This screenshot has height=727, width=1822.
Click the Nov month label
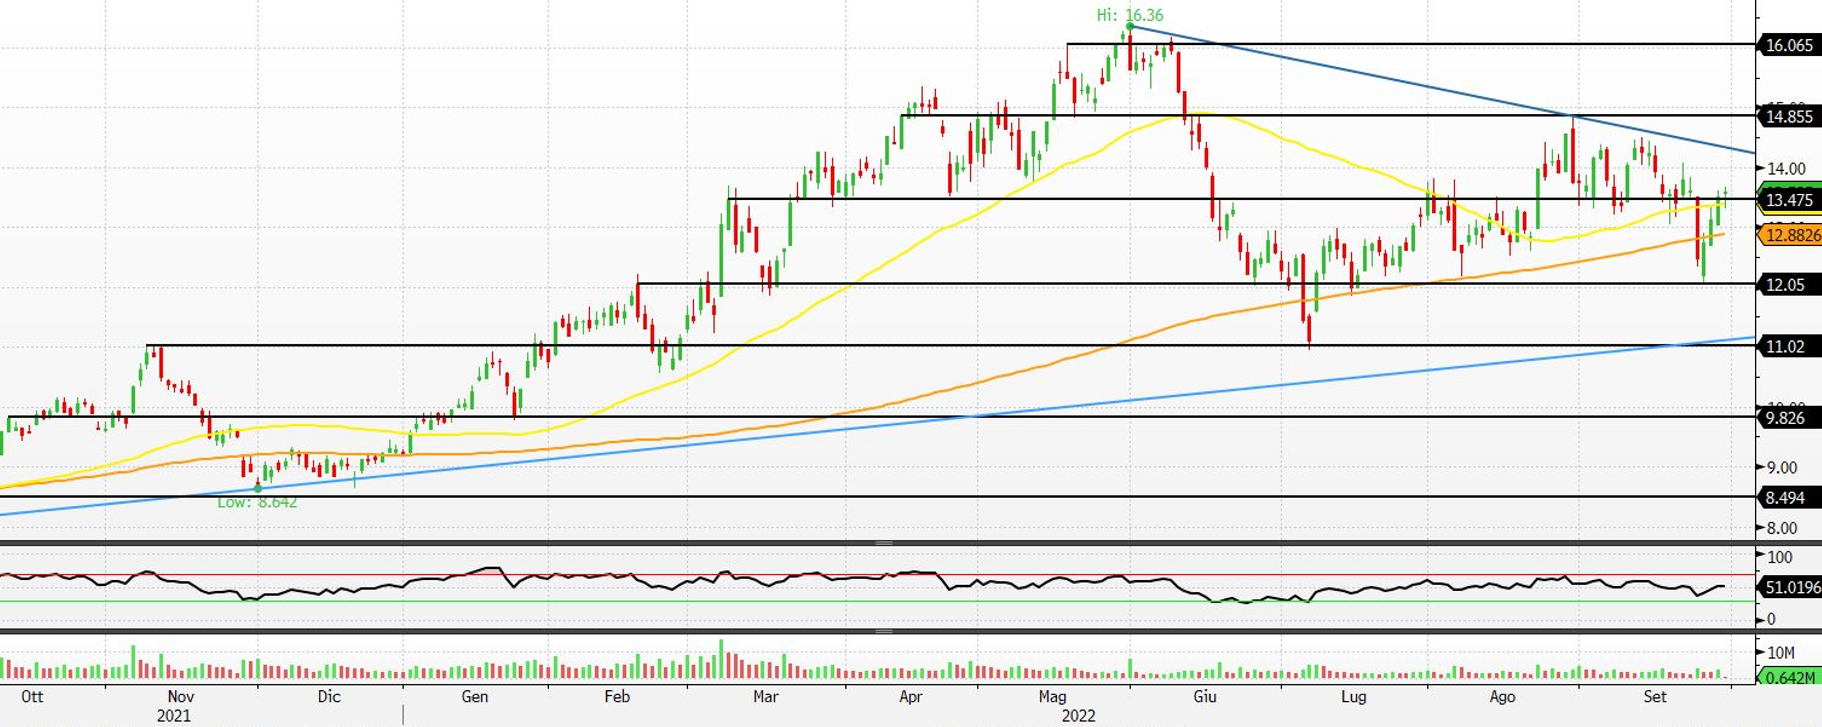(180, 696)
